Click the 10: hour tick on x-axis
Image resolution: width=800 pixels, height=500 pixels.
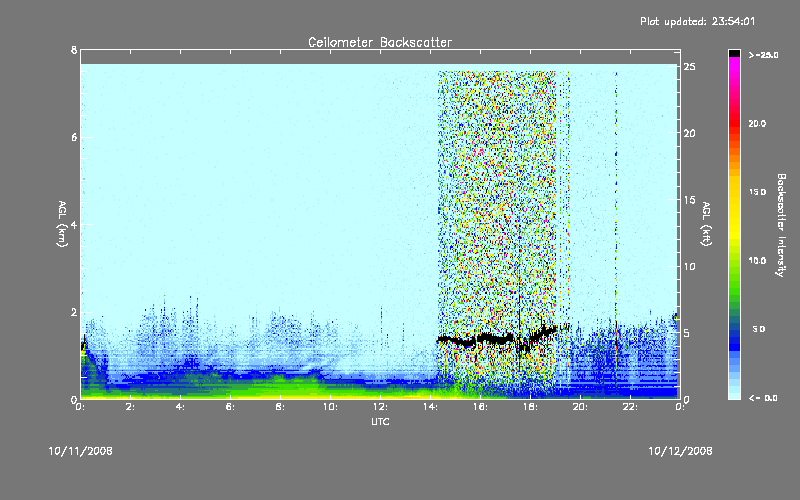[330, 407]
